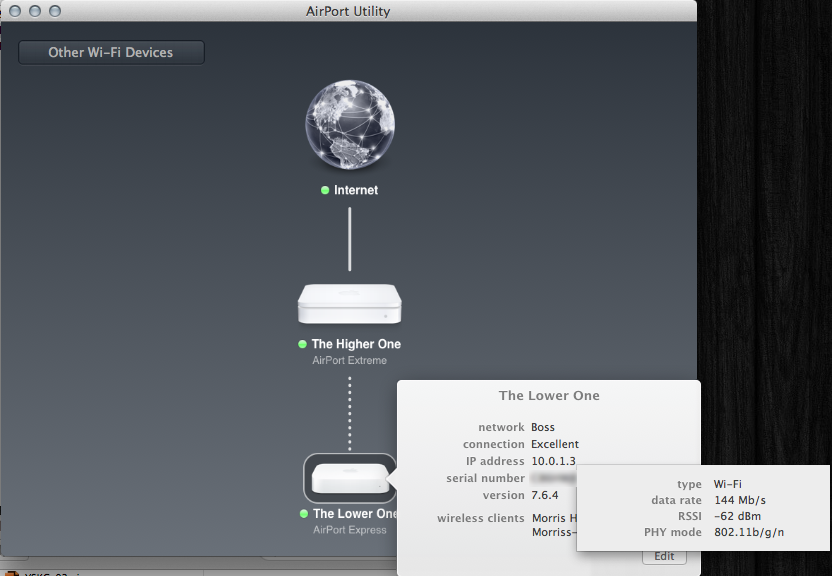
Task: Click the "AirPort Extreme" label
Action: [350, 361]
